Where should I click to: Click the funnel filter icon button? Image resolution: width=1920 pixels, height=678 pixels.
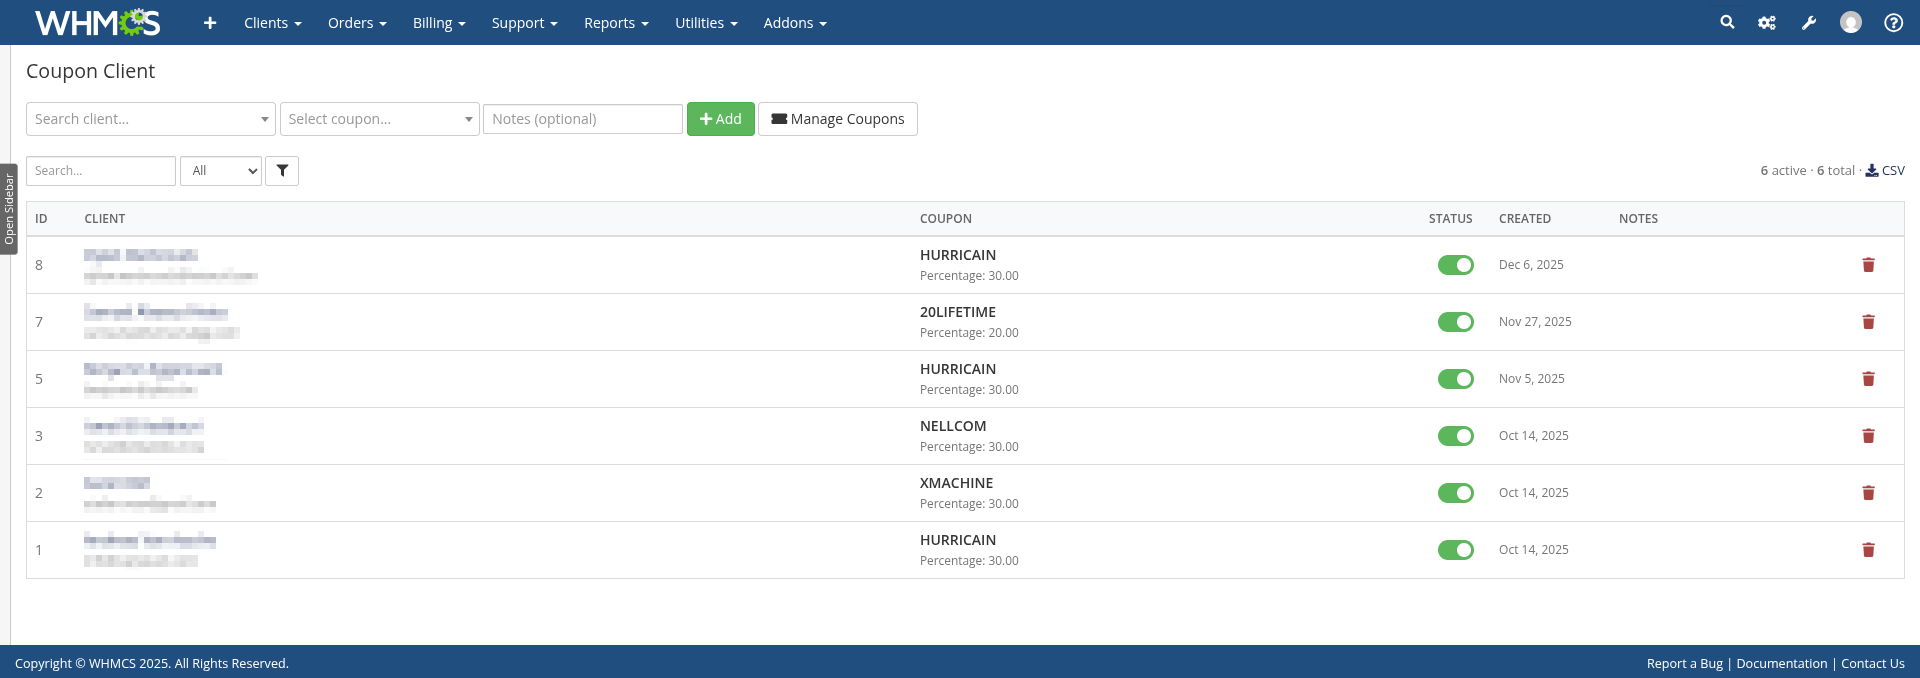pos(282,171)
